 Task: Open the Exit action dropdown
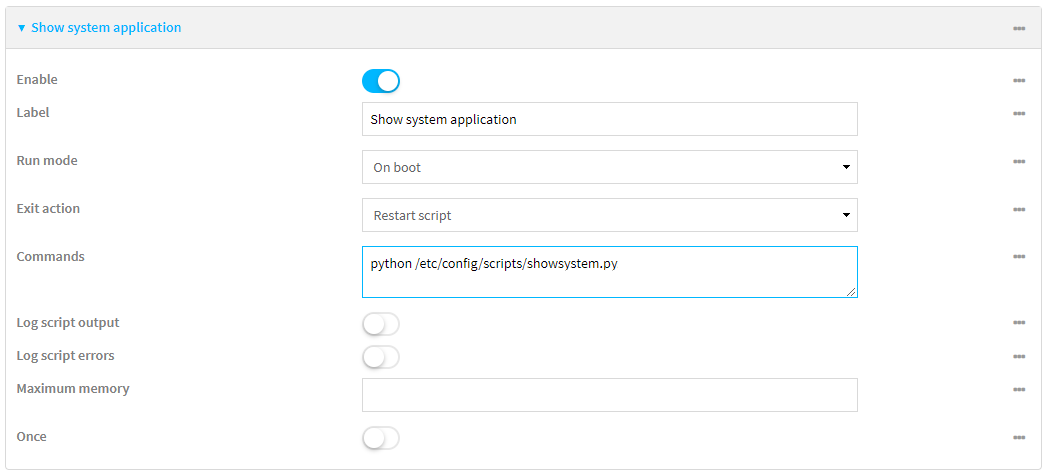(x=609, y=215)
